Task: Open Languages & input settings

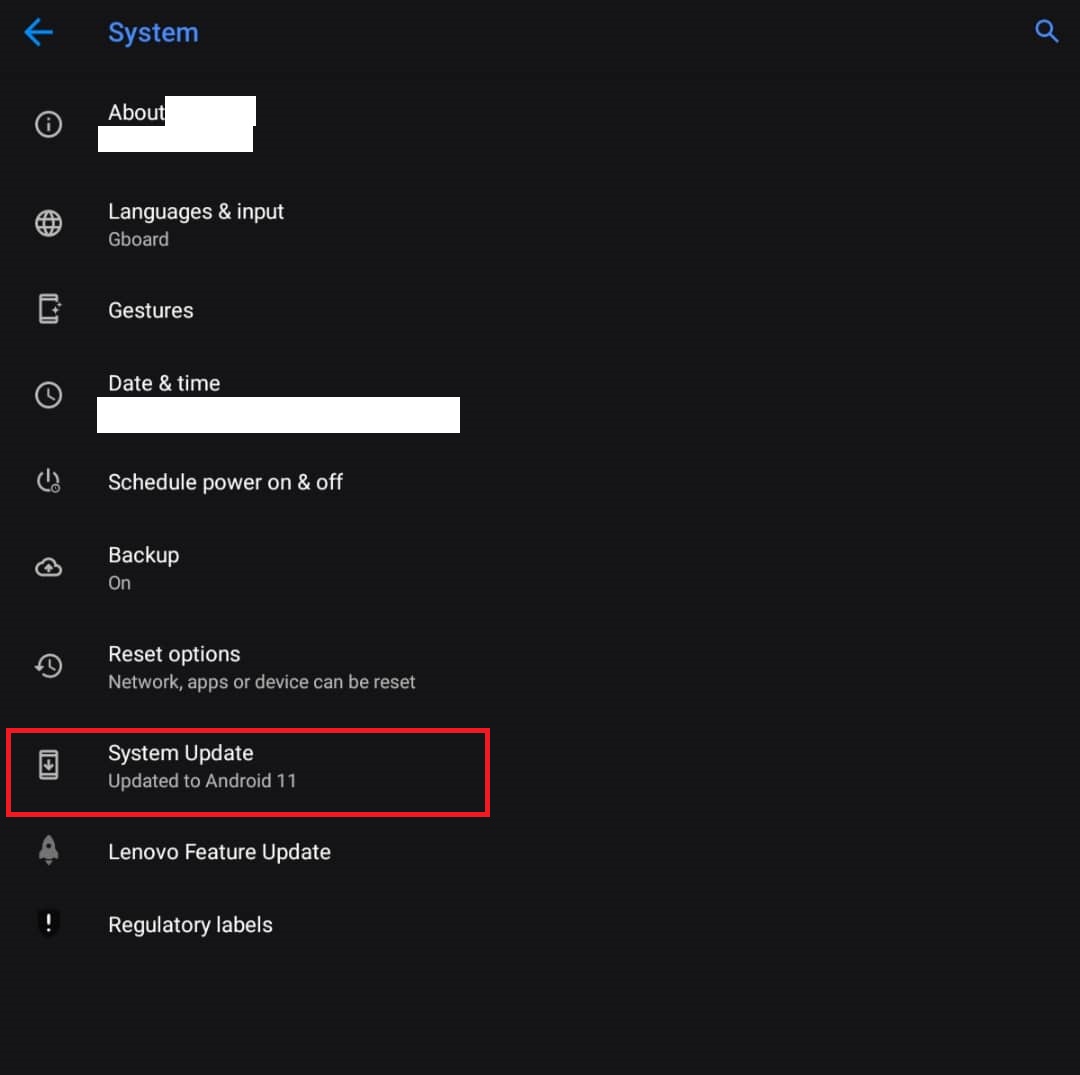Action: coord(196,223)
